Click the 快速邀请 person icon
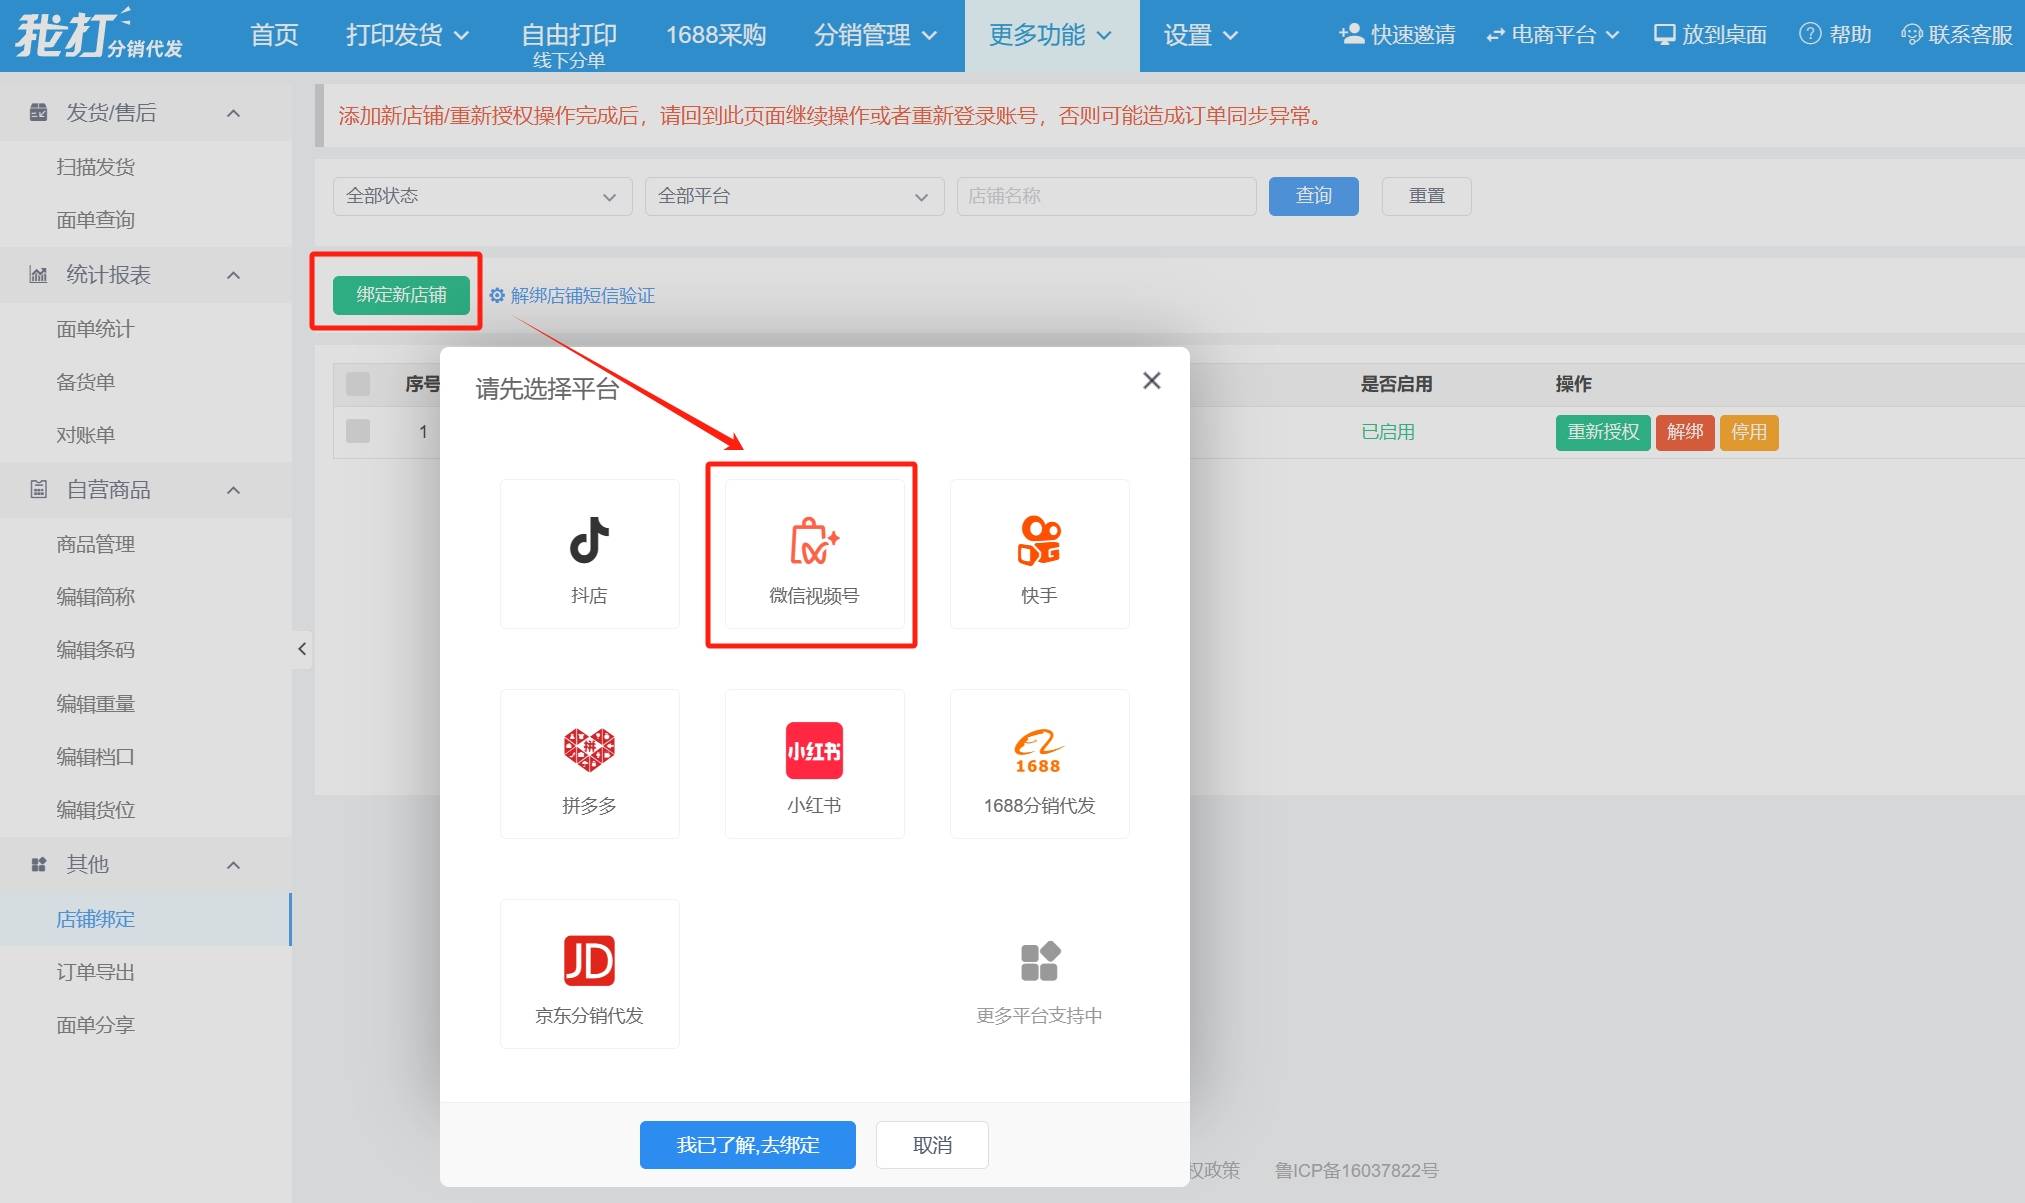This screenshot has width=2025, height=1203. 1351,34
